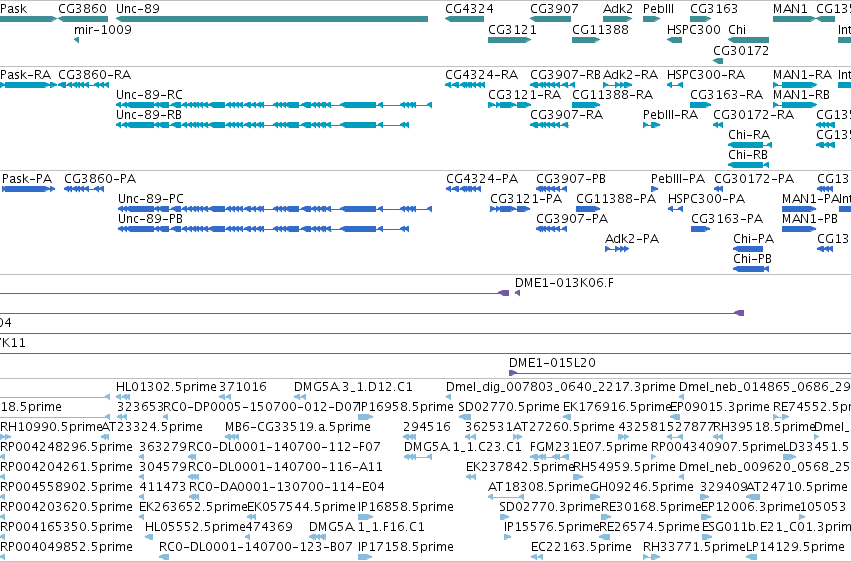851x562 pixels.
Task: Click the CG3121-RA transcript label
Action: pyautogui.click(x=524, y=95)
